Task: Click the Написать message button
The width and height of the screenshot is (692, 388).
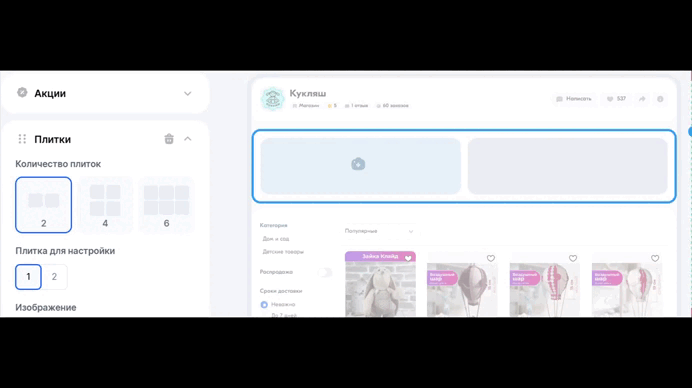Action: [x=574, y=99]
